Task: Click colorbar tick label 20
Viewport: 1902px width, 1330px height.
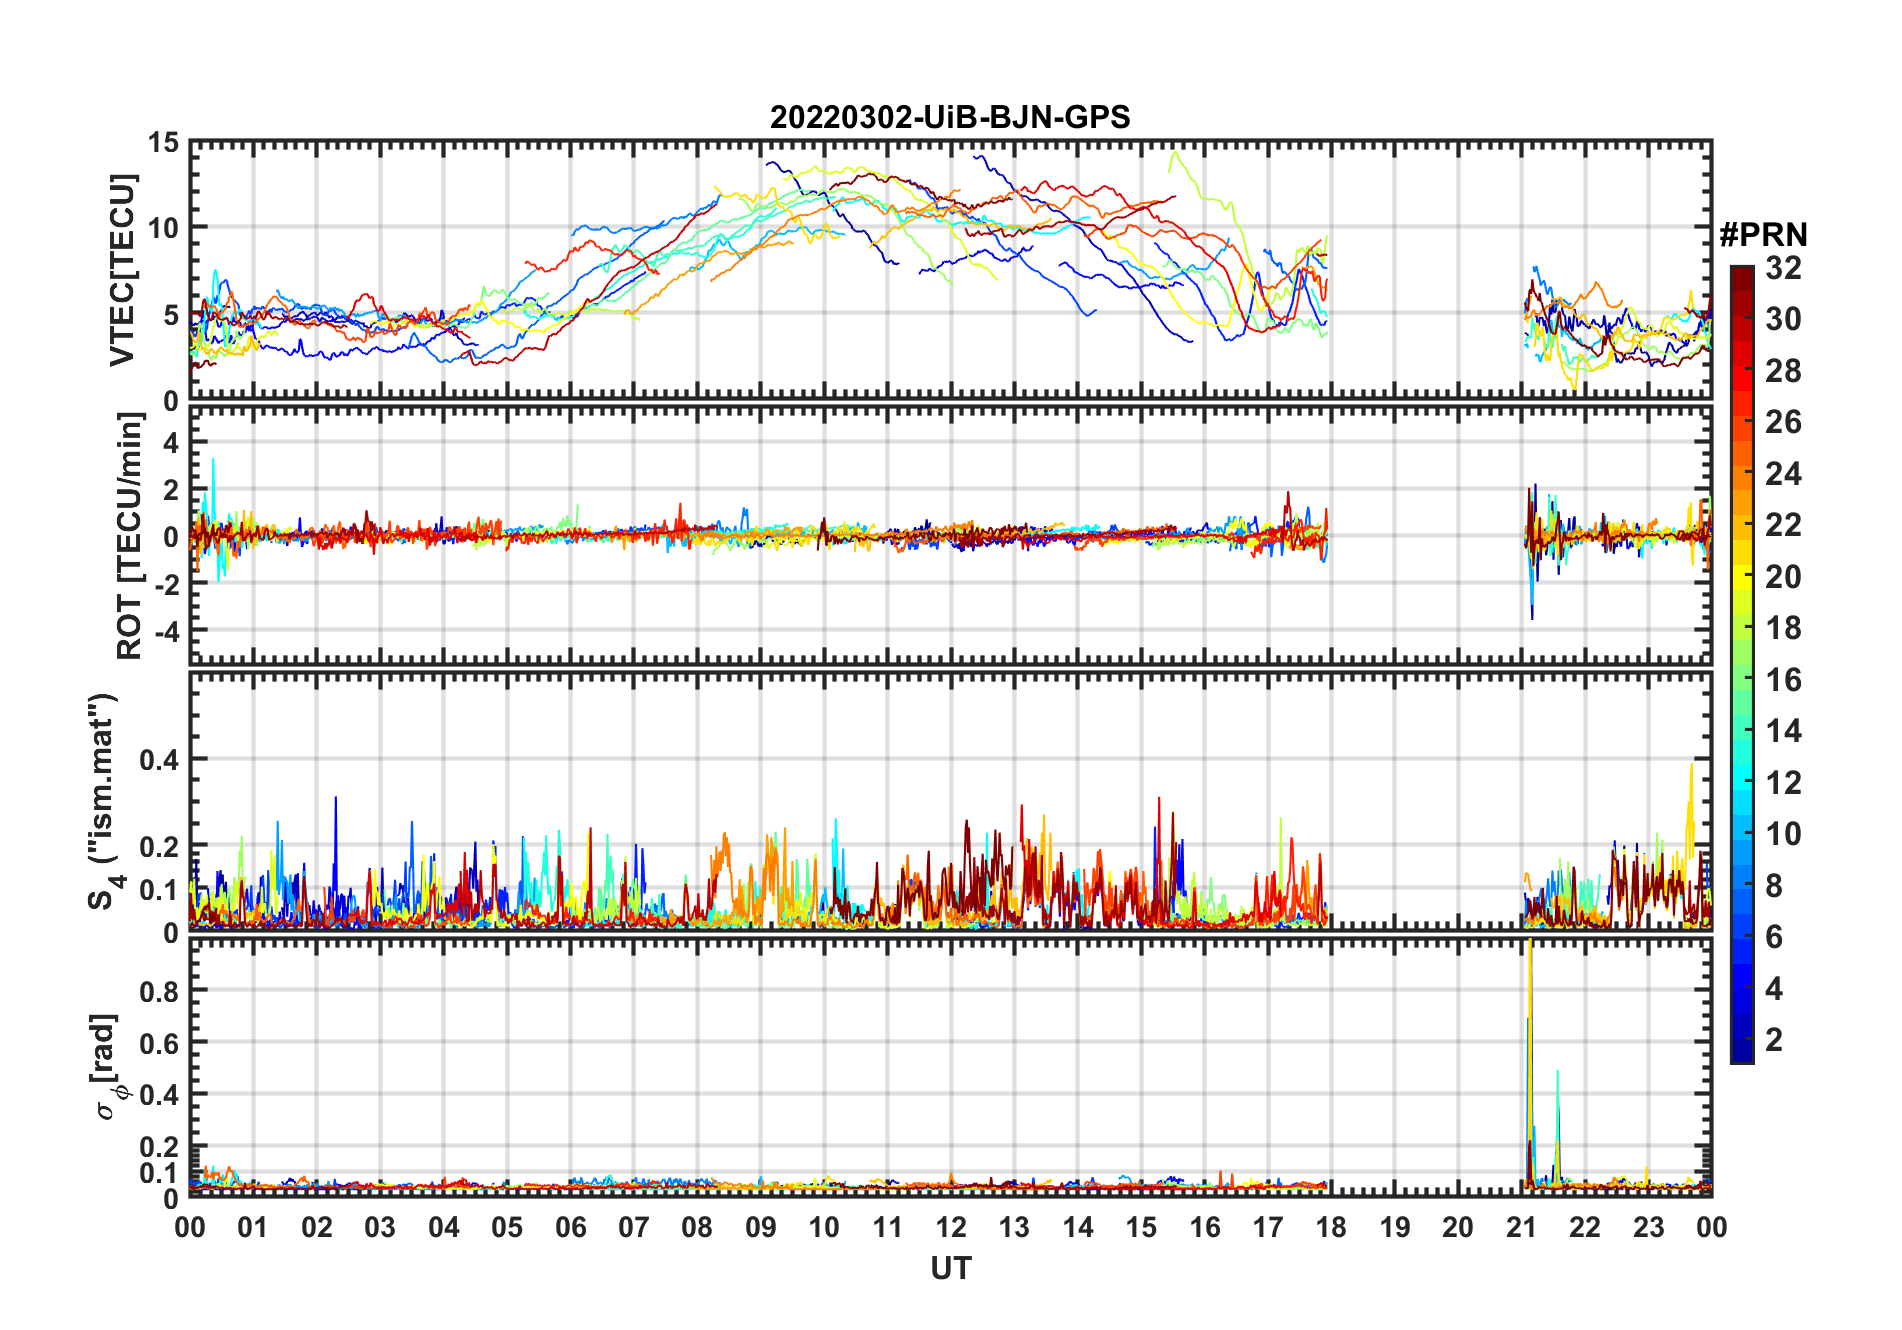Action: [1783, 576]
